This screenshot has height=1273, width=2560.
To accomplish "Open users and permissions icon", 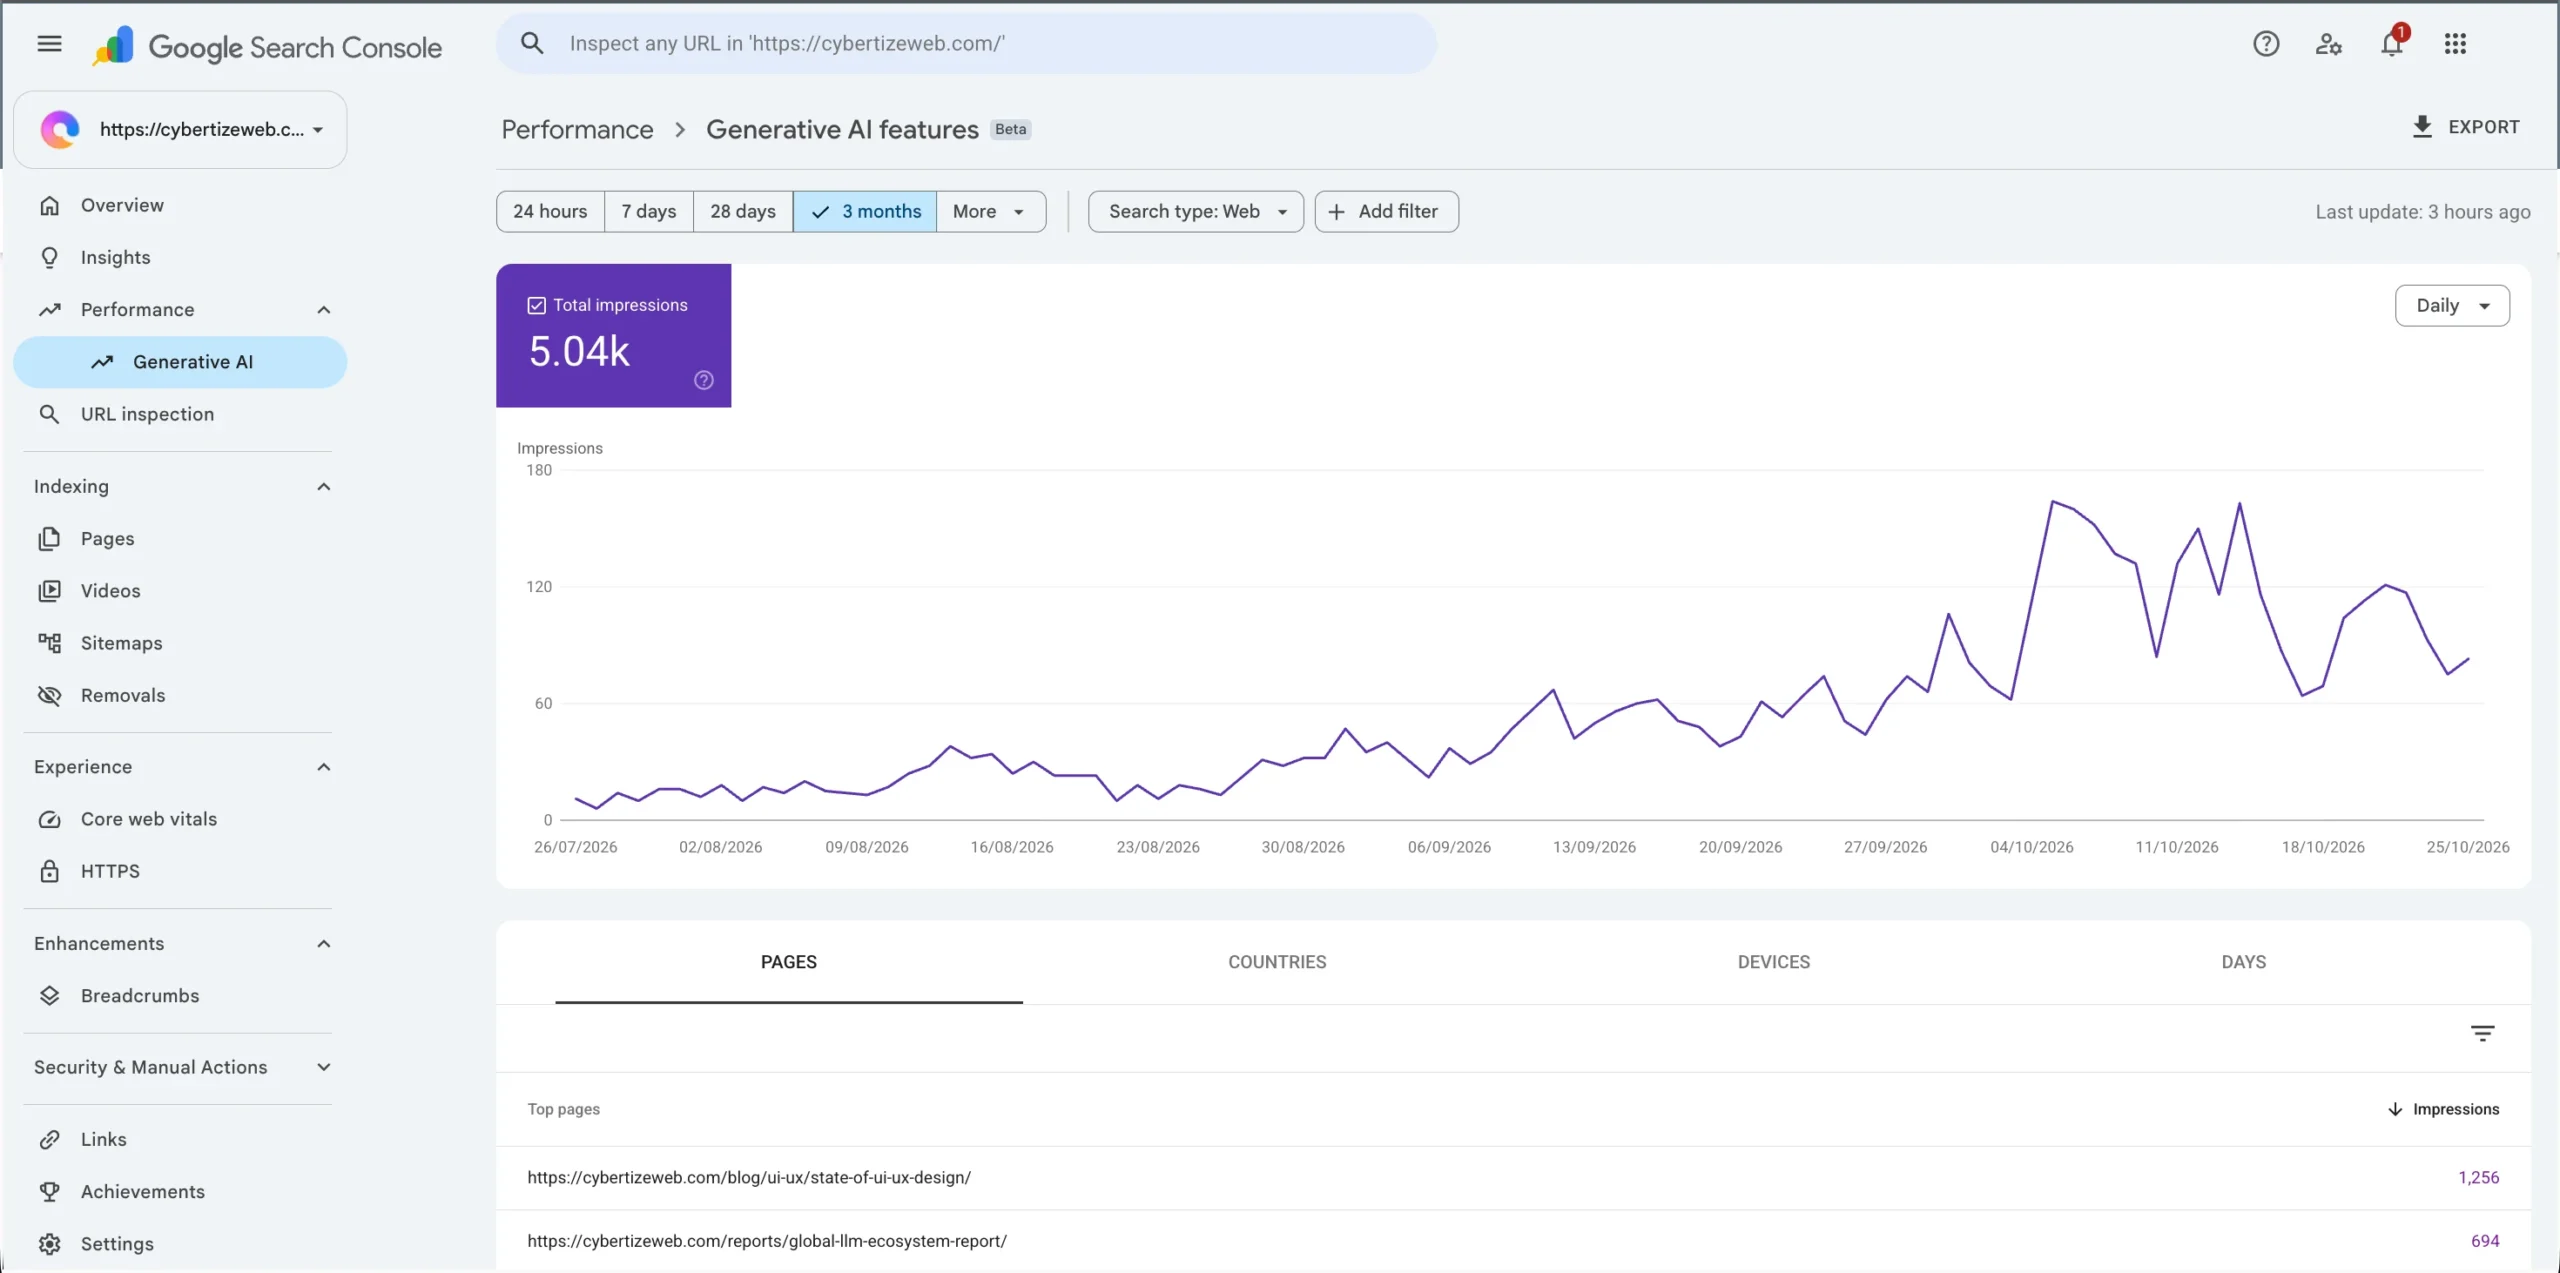I will (x=2328, y=43).
